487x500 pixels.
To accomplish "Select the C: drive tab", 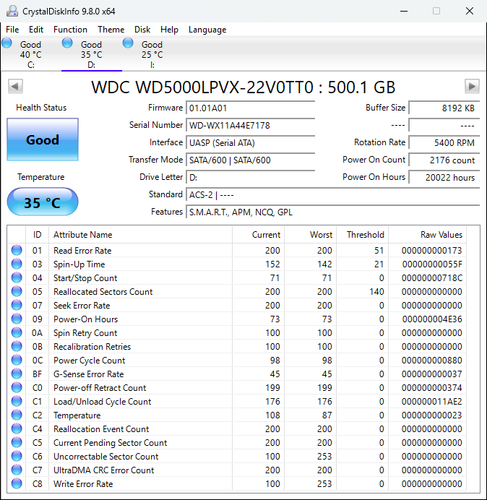I will pos(31,54).
